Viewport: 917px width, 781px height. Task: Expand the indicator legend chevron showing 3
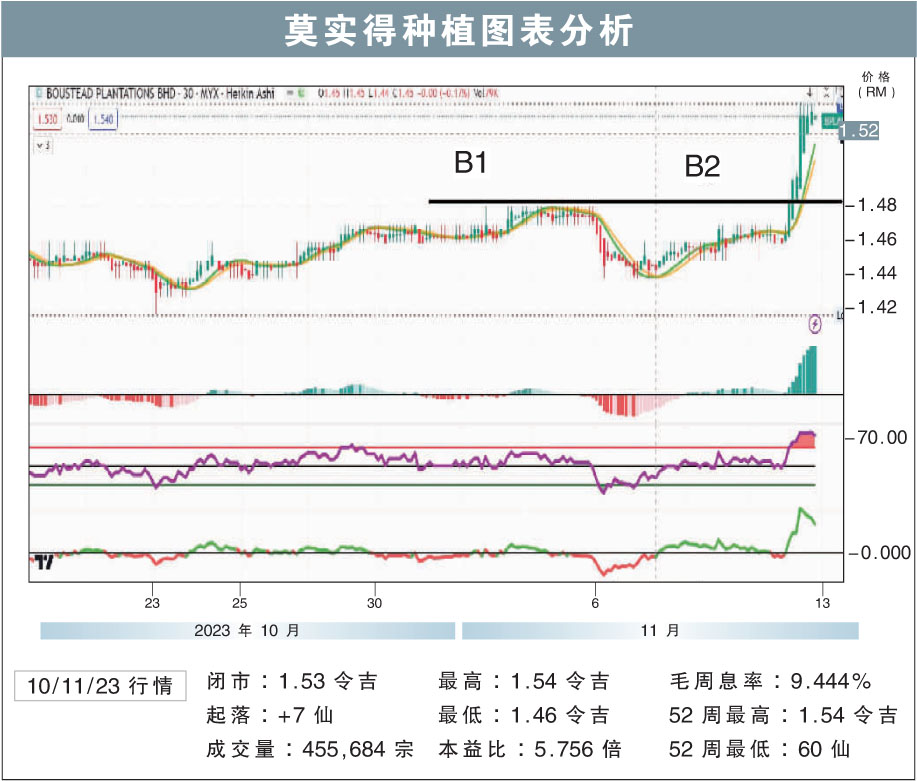[43, 145]
